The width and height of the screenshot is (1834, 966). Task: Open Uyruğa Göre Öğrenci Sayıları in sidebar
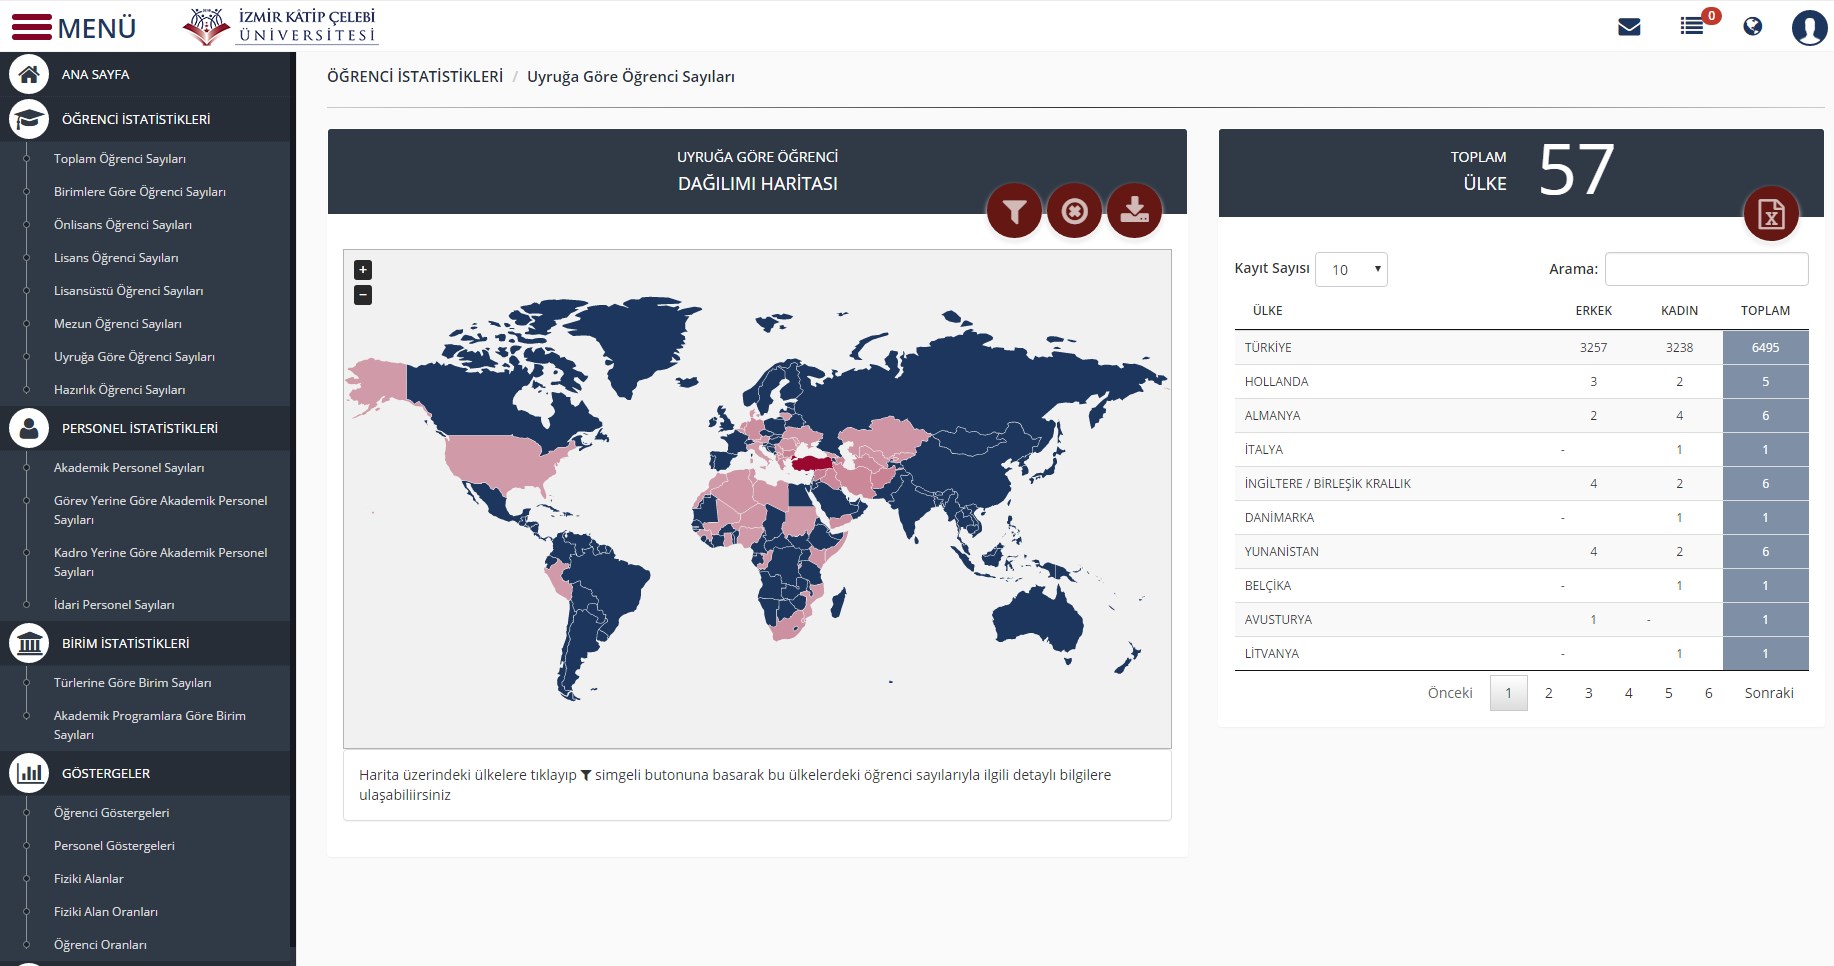tap(134, 357)
